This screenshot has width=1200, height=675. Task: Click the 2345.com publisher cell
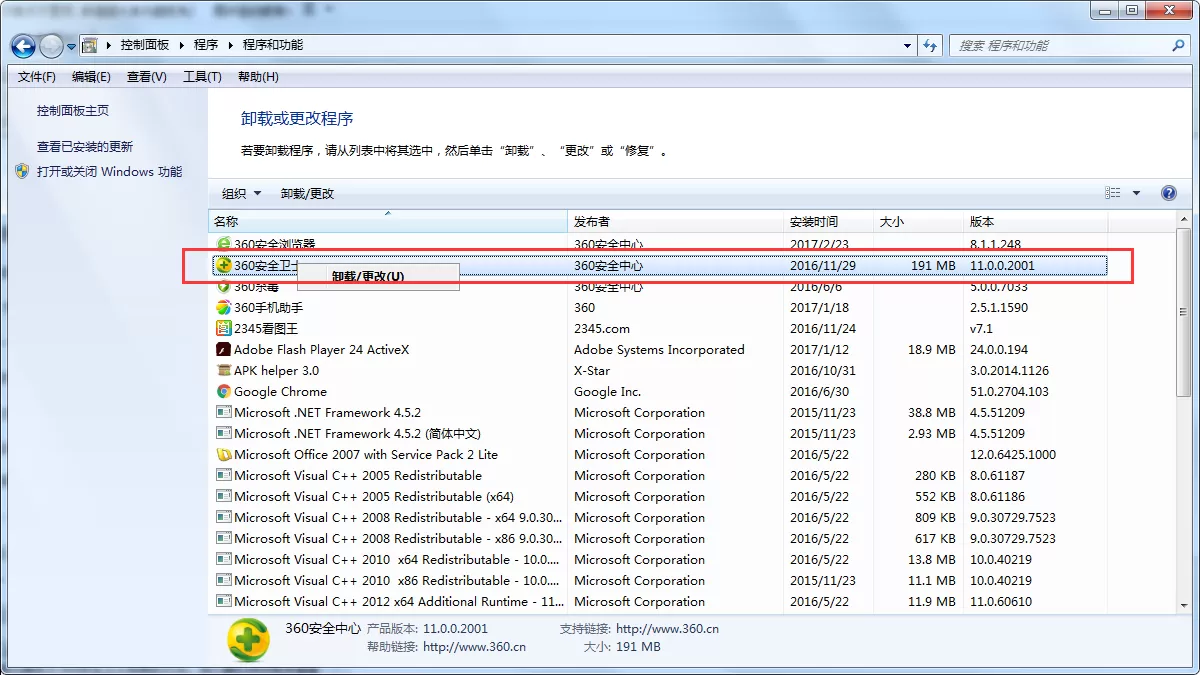[x=602, y=329]
